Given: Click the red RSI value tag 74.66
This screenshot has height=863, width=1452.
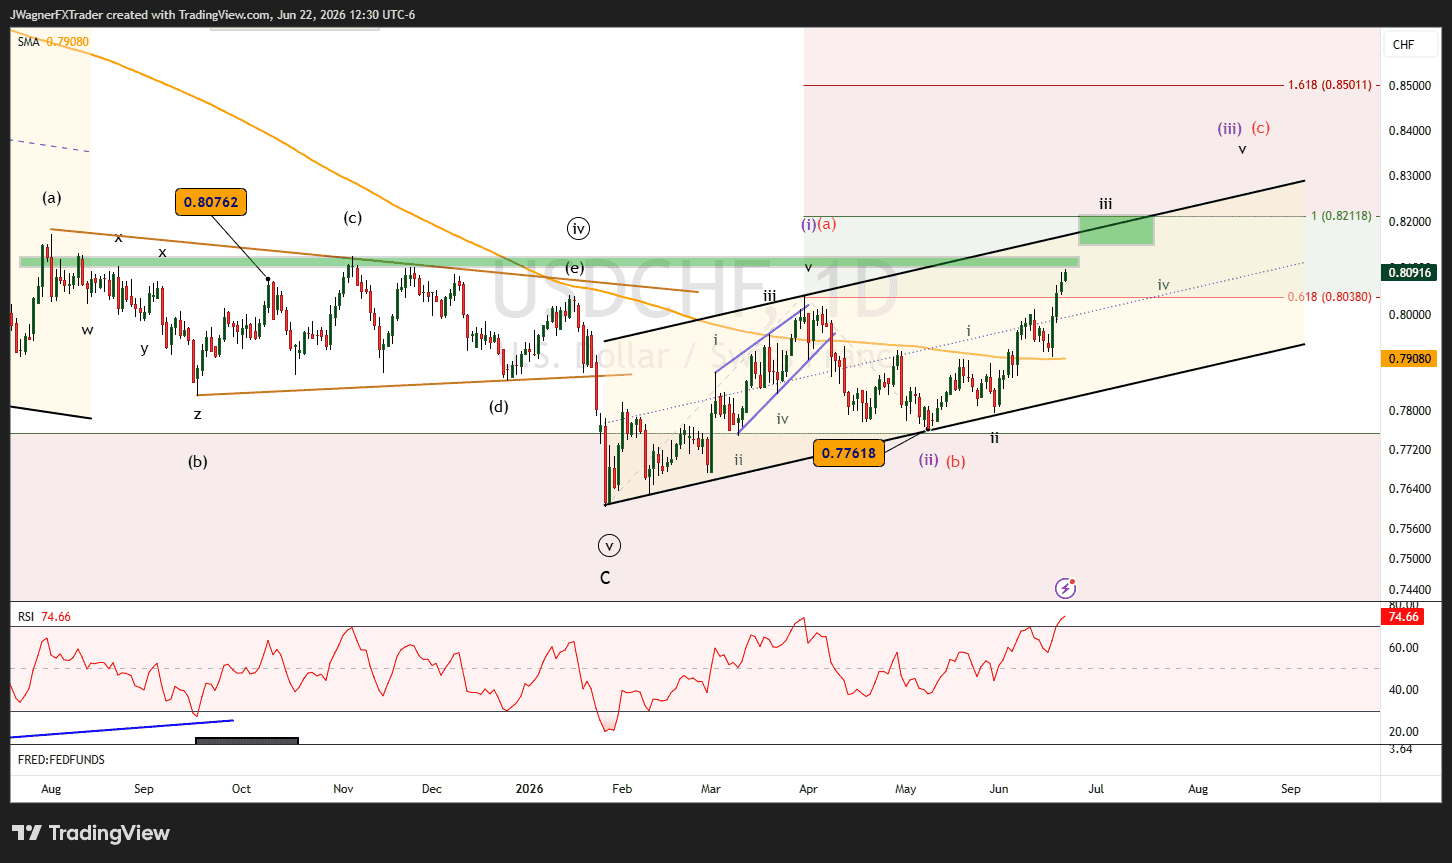Looking at the screenshot, I should [1404, 617].
